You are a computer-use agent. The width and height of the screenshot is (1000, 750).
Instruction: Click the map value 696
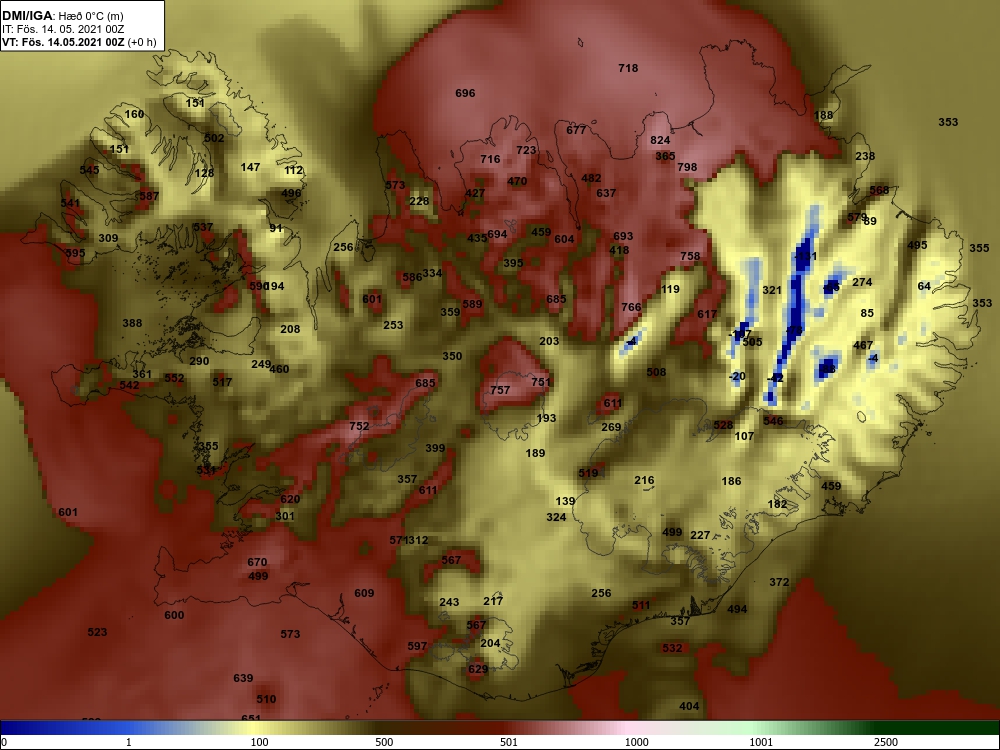(465, 93)
